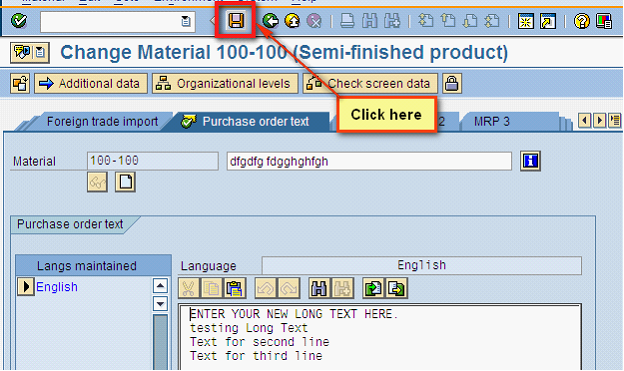Click the create new text document icon
Viewport: 624px width, 371px height.
coord(125,182)
